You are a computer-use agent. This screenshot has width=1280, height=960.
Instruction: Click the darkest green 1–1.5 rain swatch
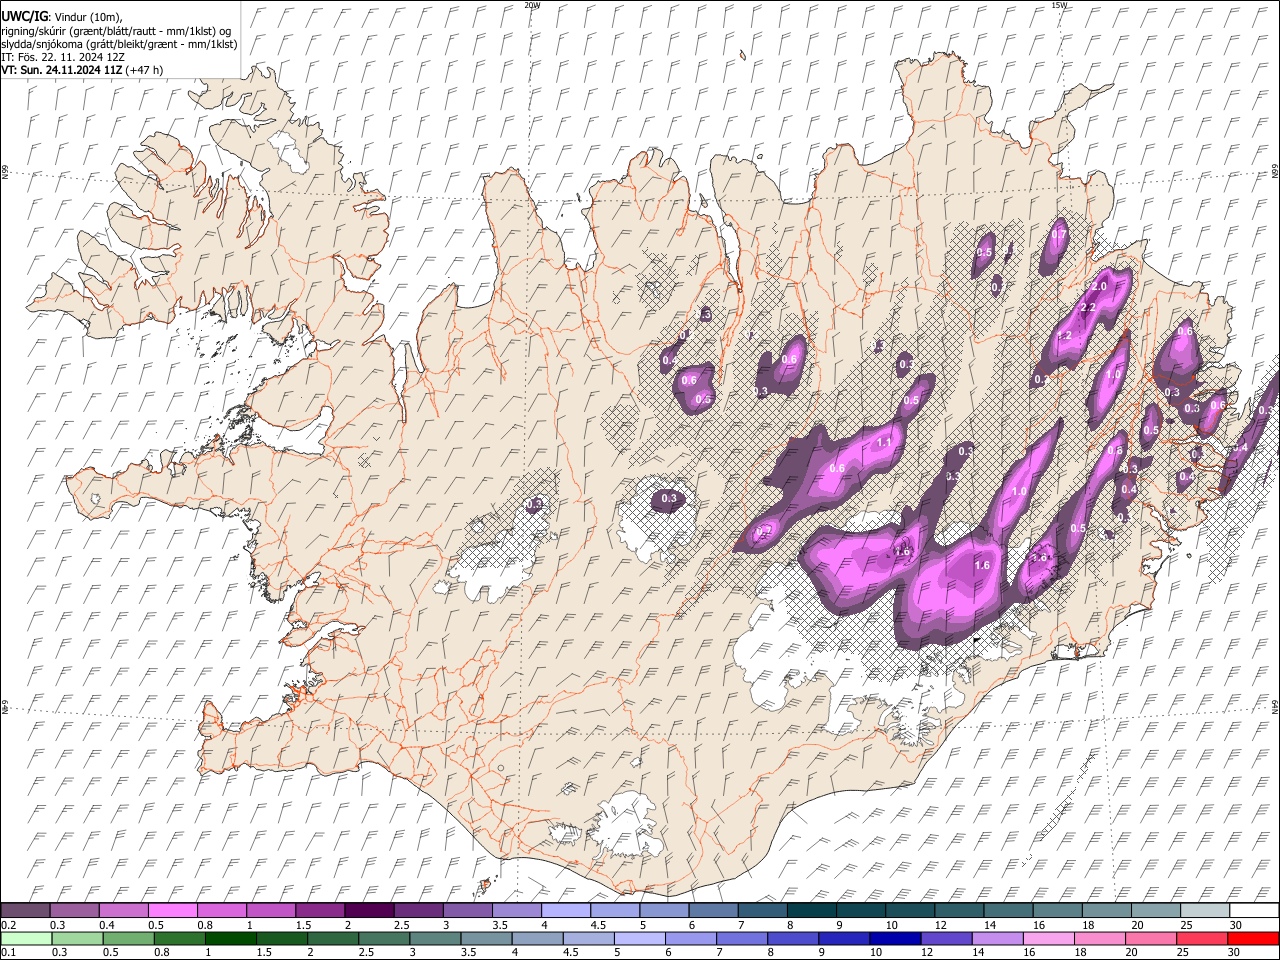(230, 938)
